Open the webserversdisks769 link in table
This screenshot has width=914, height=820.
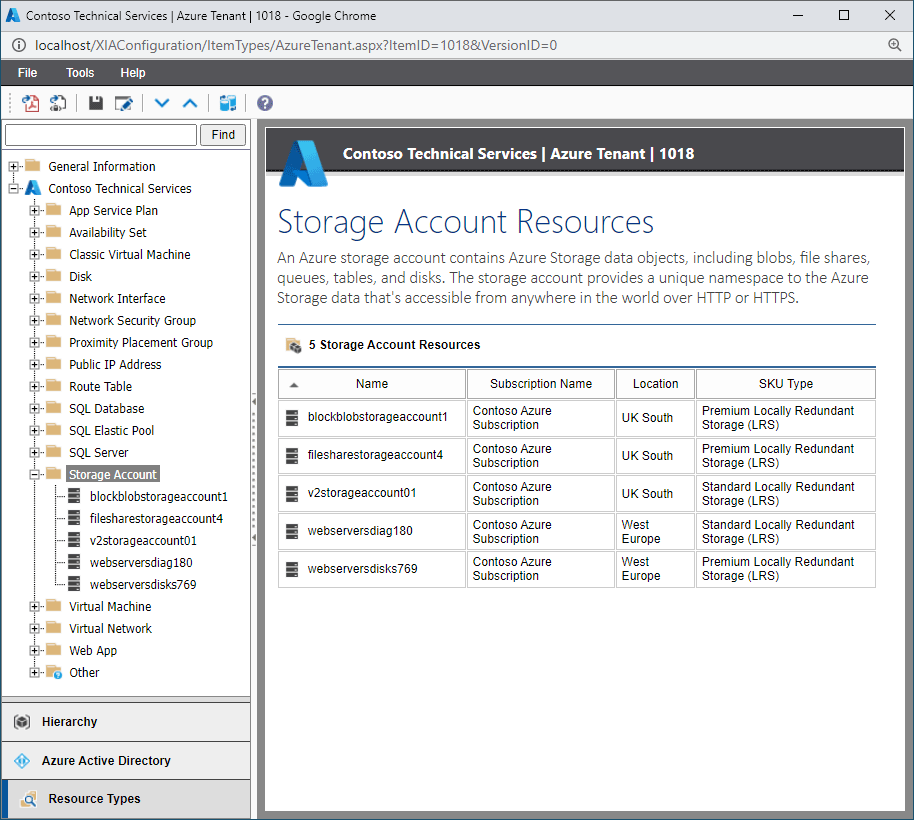(363, 569)
